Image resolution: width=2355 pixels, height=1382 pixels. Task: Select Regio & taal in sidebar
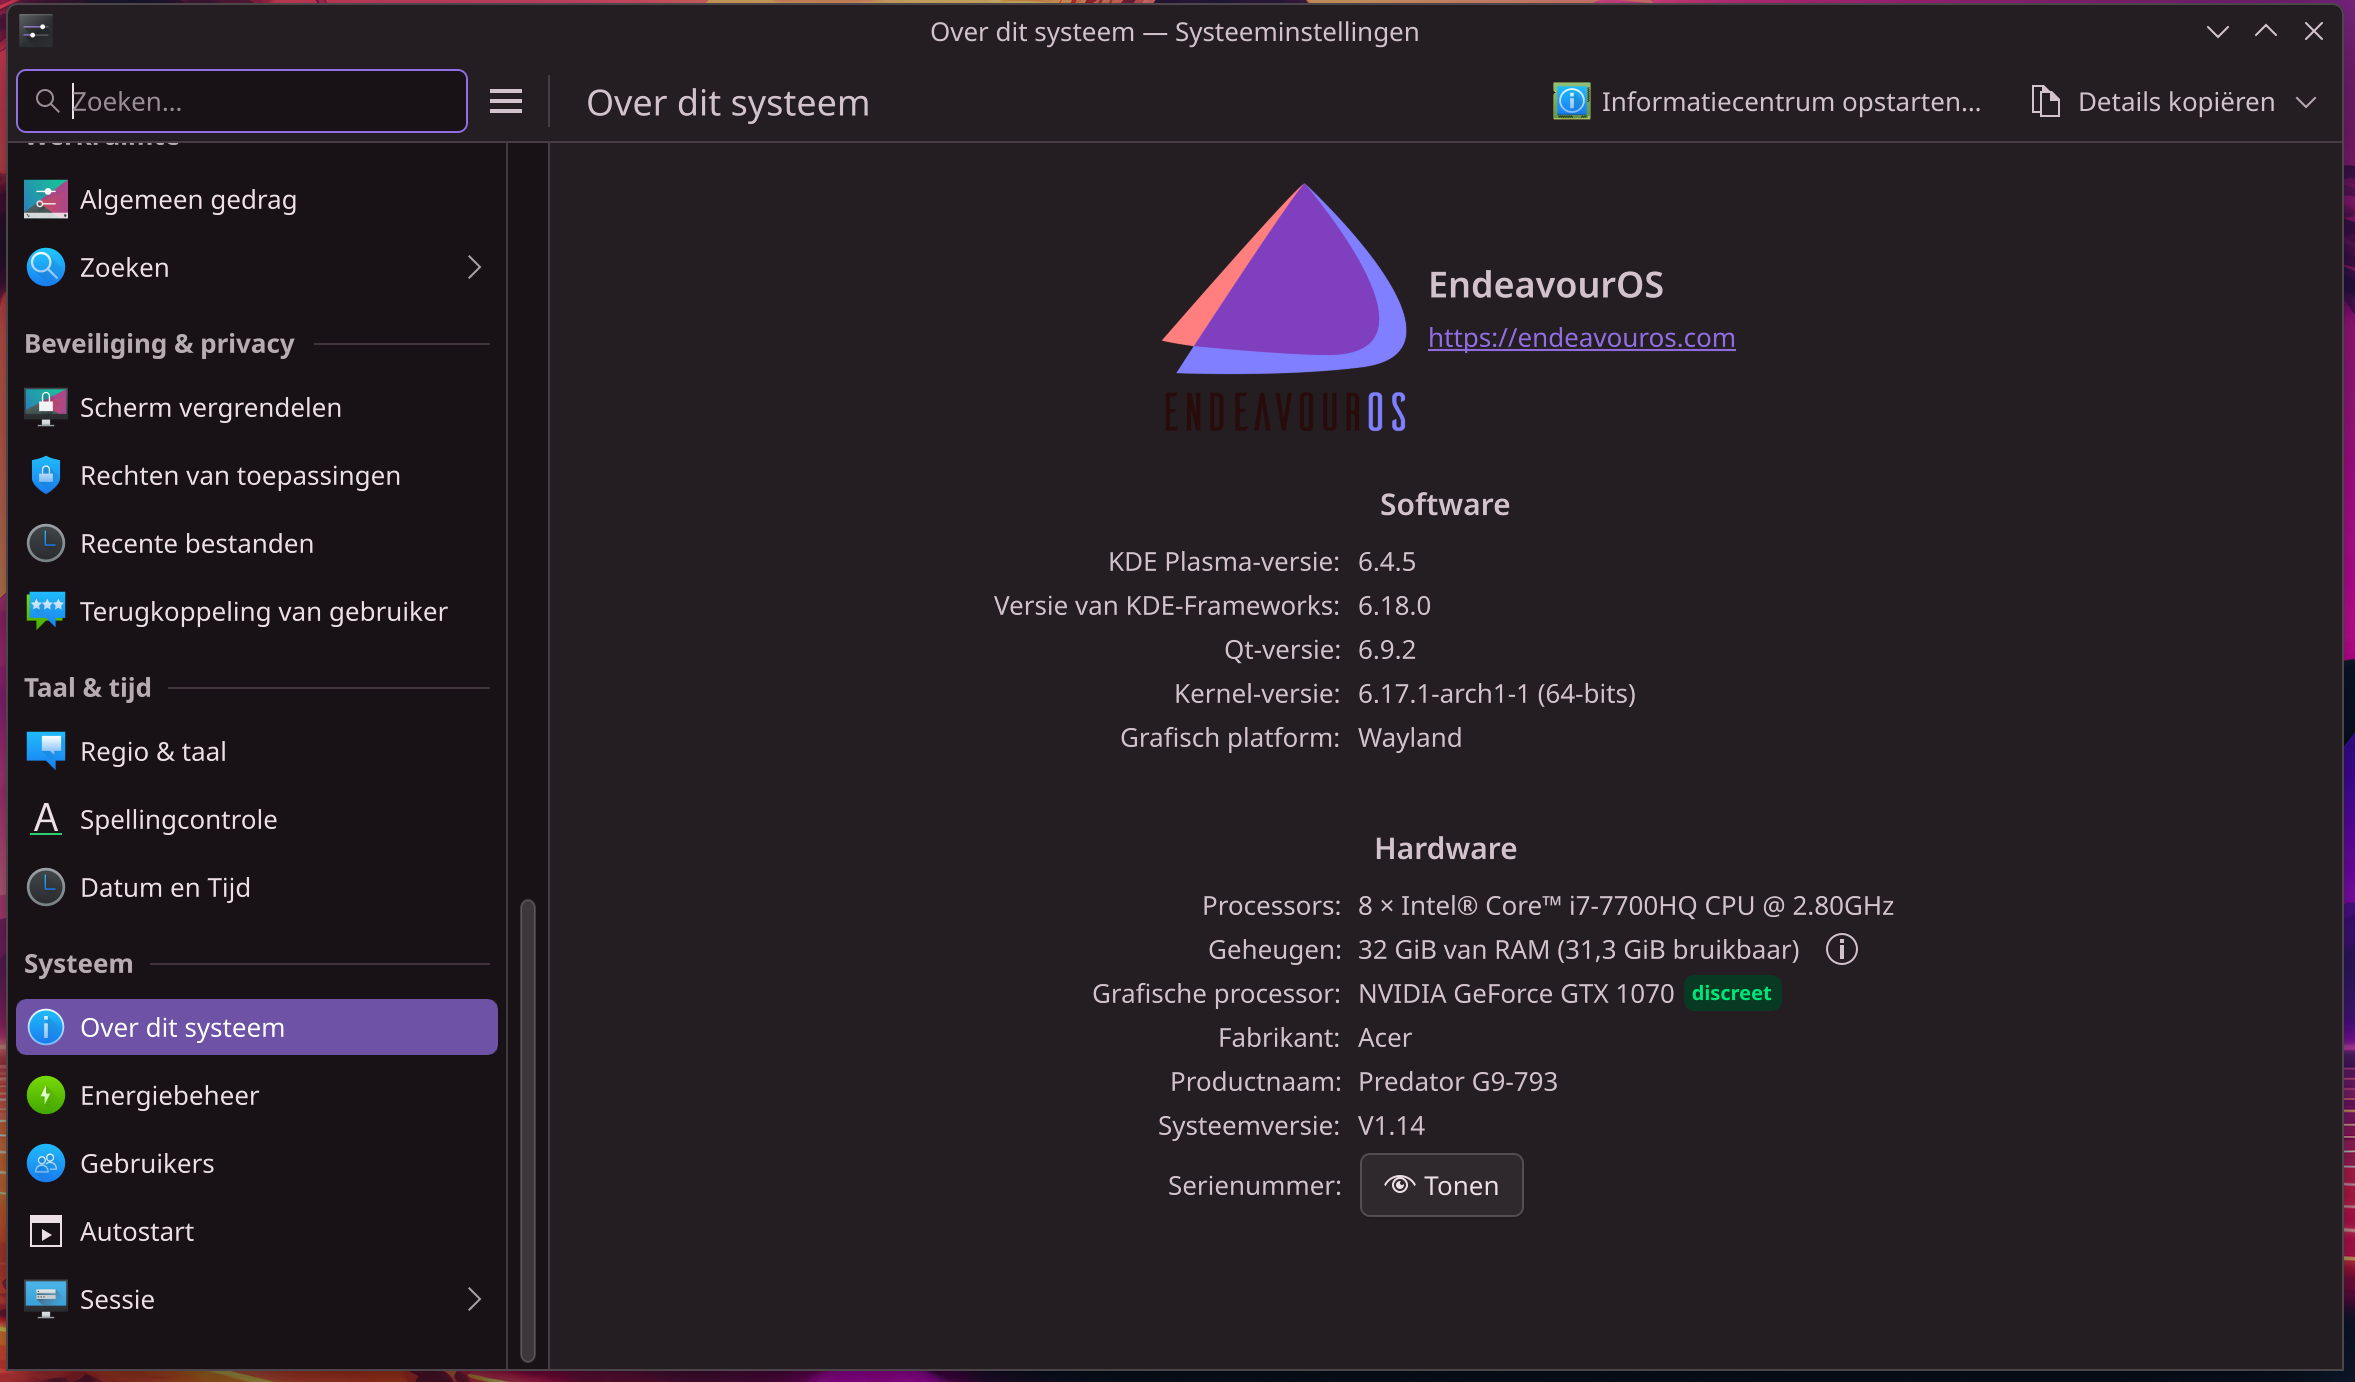[153, 751]
